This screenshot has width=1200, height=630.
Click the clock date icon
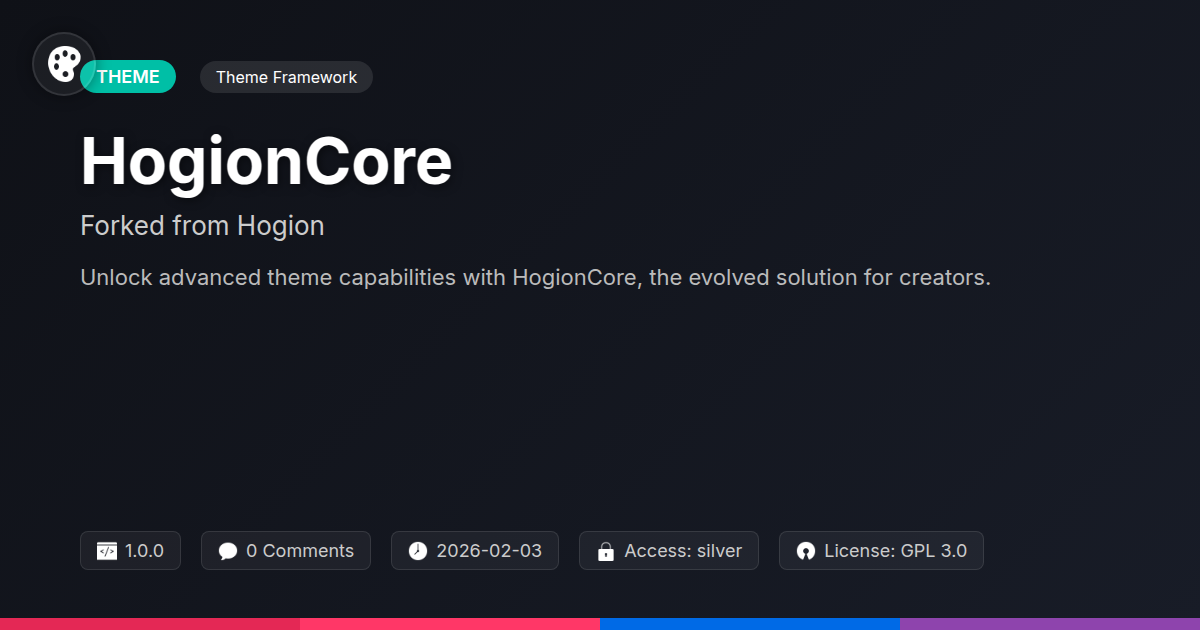pos(418,551)
